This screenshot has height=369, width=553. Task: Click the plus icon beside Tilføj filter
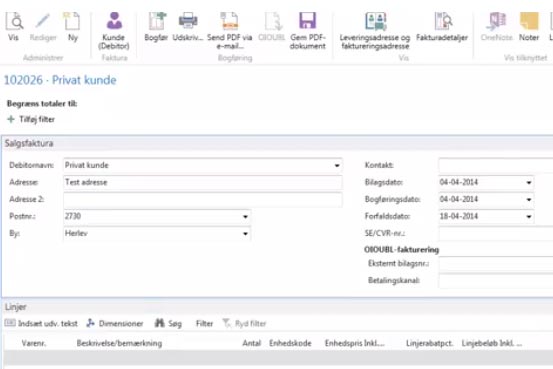click(x=11, y=119)
